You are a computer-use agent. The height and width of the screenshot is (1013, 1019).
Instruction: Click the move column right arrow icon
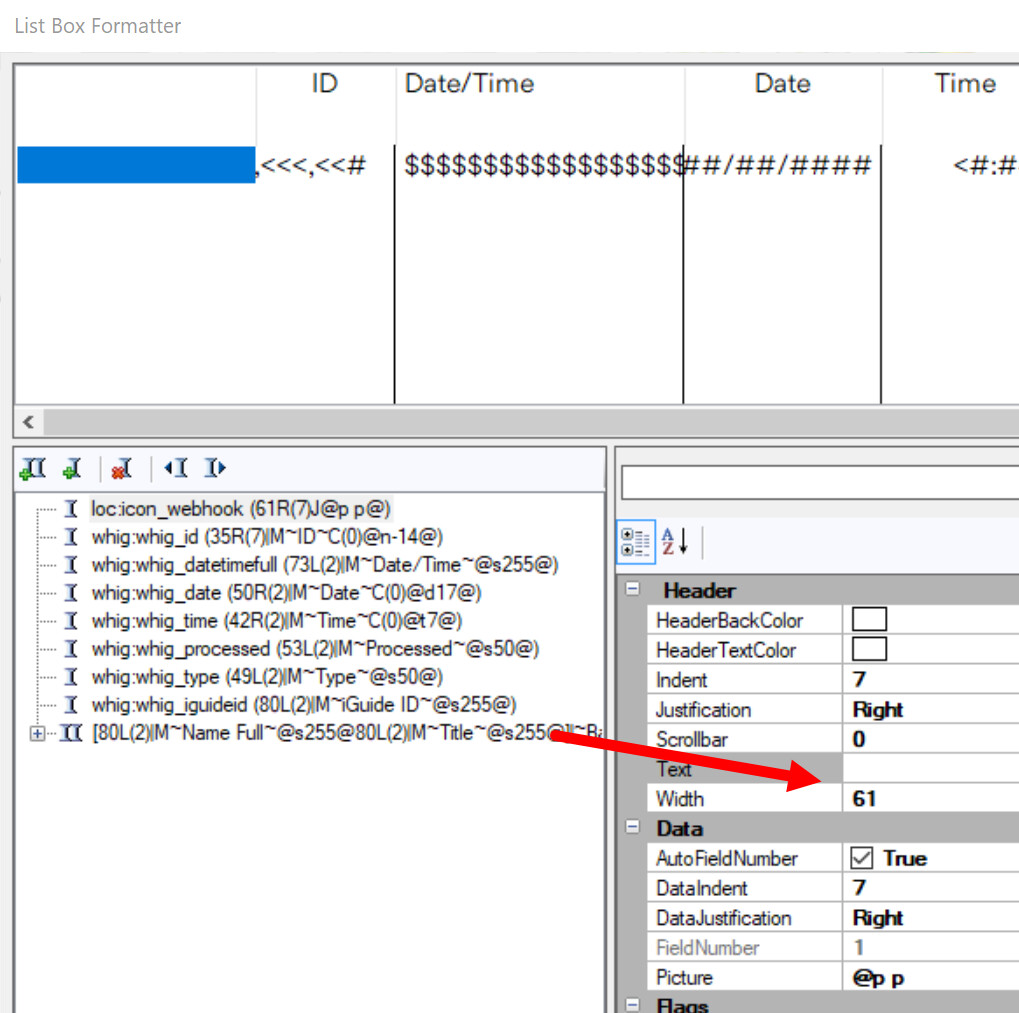[x=214, y=468]
